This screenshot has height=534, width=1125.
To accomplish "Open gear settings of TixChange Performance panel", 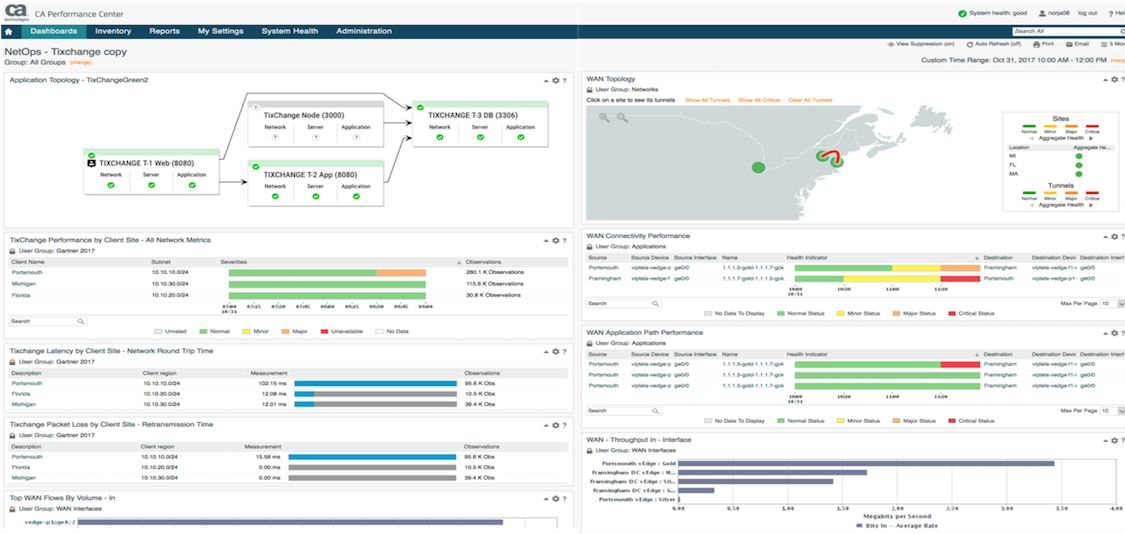I will 555,240.
